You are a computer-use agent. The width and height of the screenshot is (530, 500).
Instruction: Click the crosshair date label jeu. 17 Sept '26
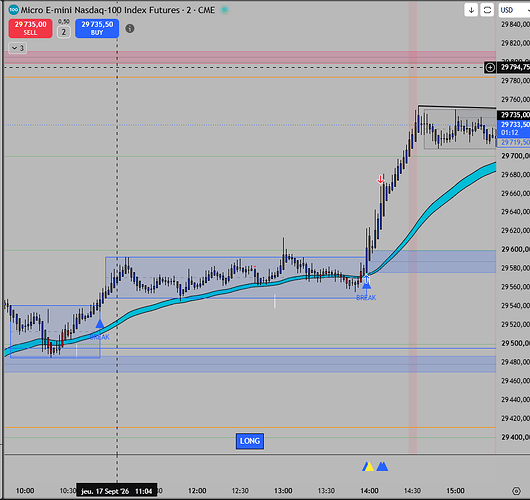coord(117,491)
